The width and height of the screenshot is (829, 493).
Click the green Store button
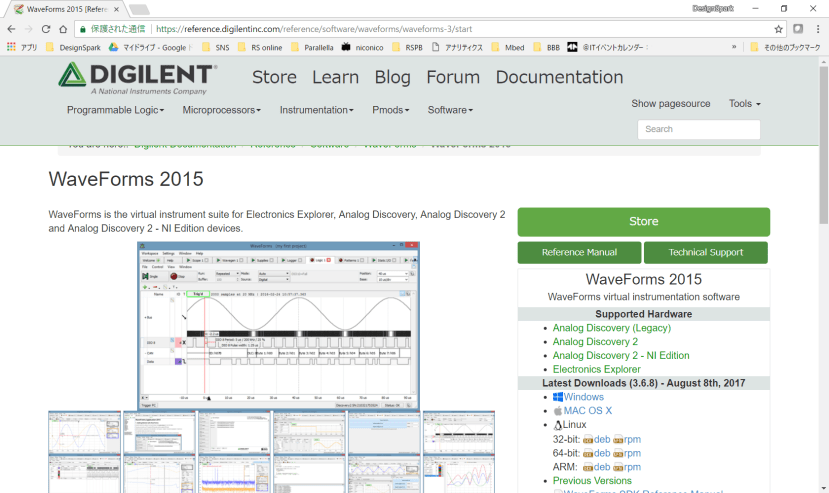(643, 222)
